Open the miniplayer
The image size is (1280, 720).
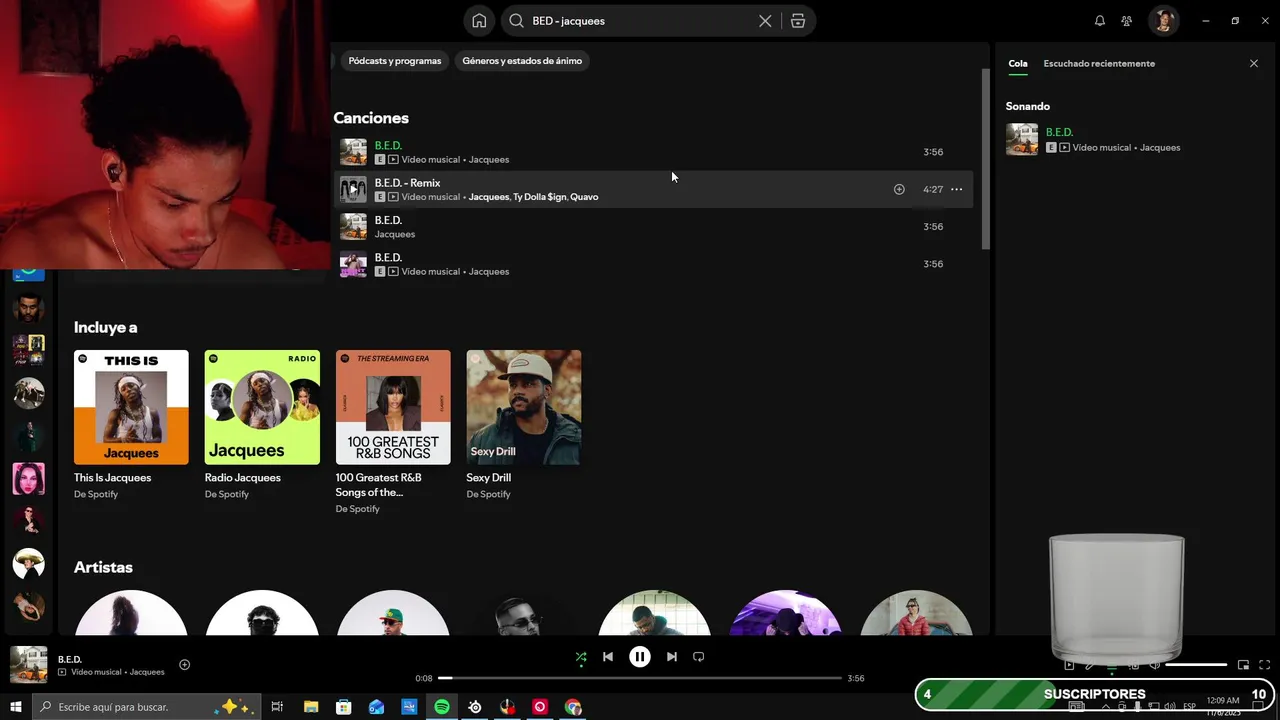coord(1243,665)
